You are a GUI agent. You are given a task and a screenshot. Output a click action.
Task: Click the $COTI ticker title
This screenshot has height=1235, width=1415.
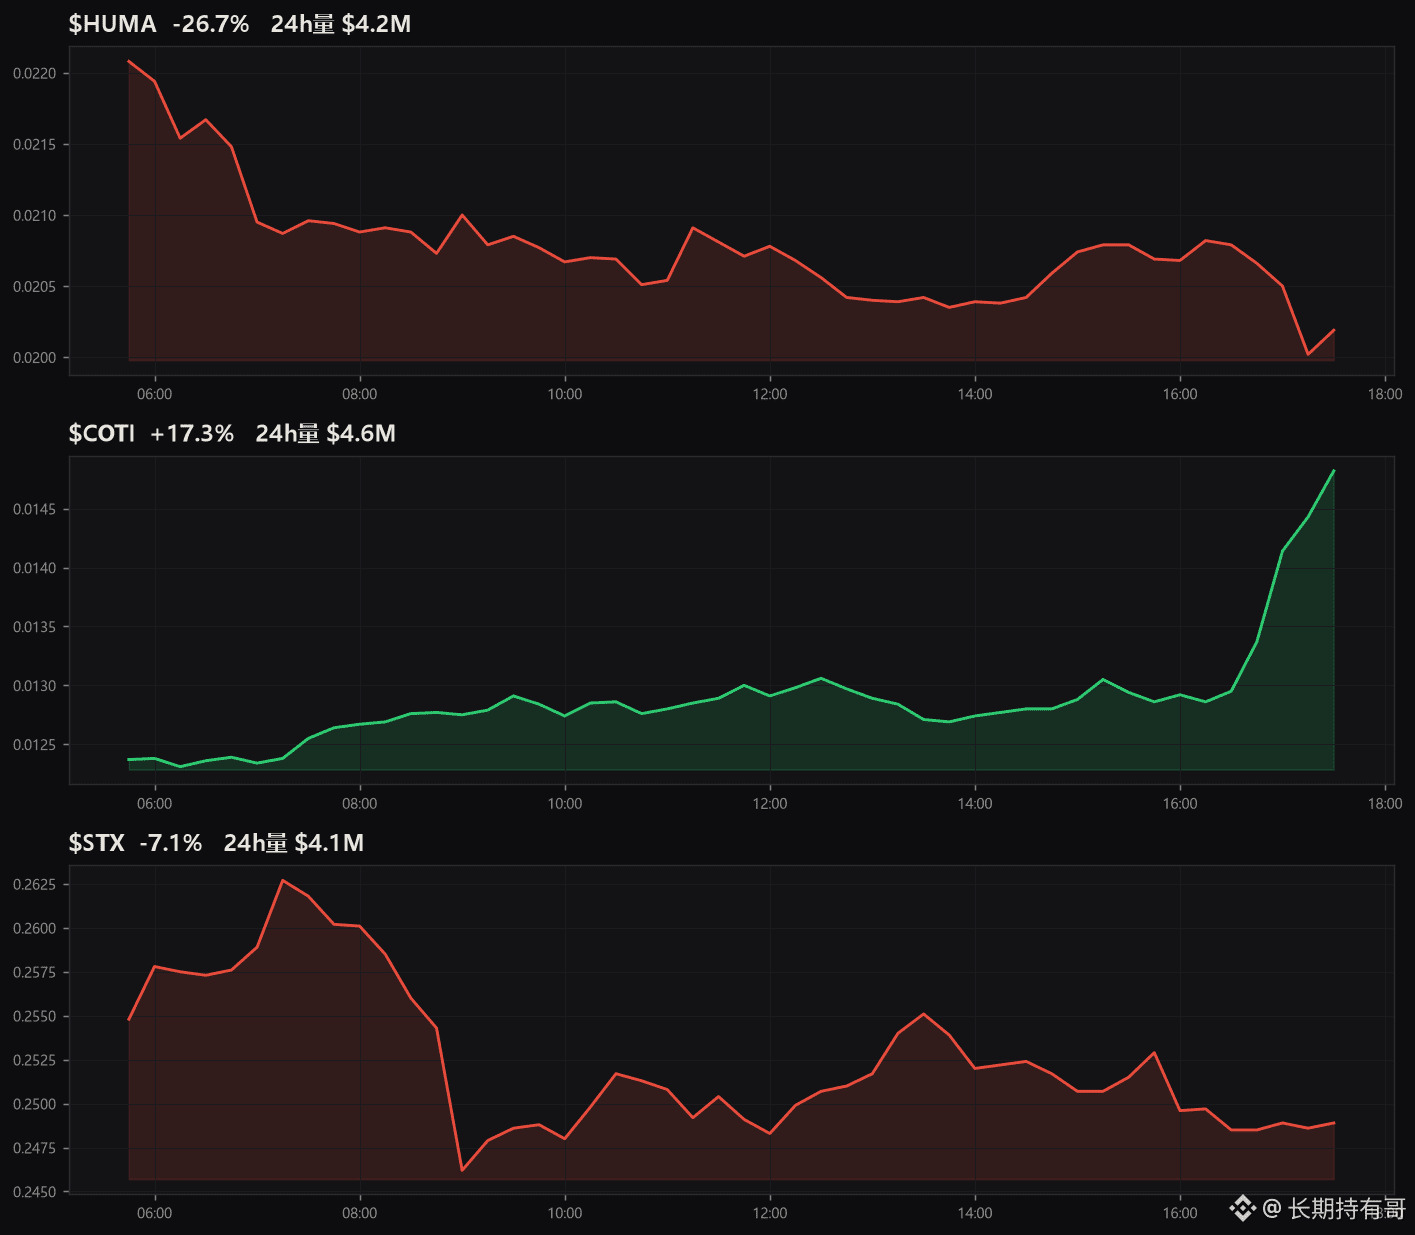102,433
